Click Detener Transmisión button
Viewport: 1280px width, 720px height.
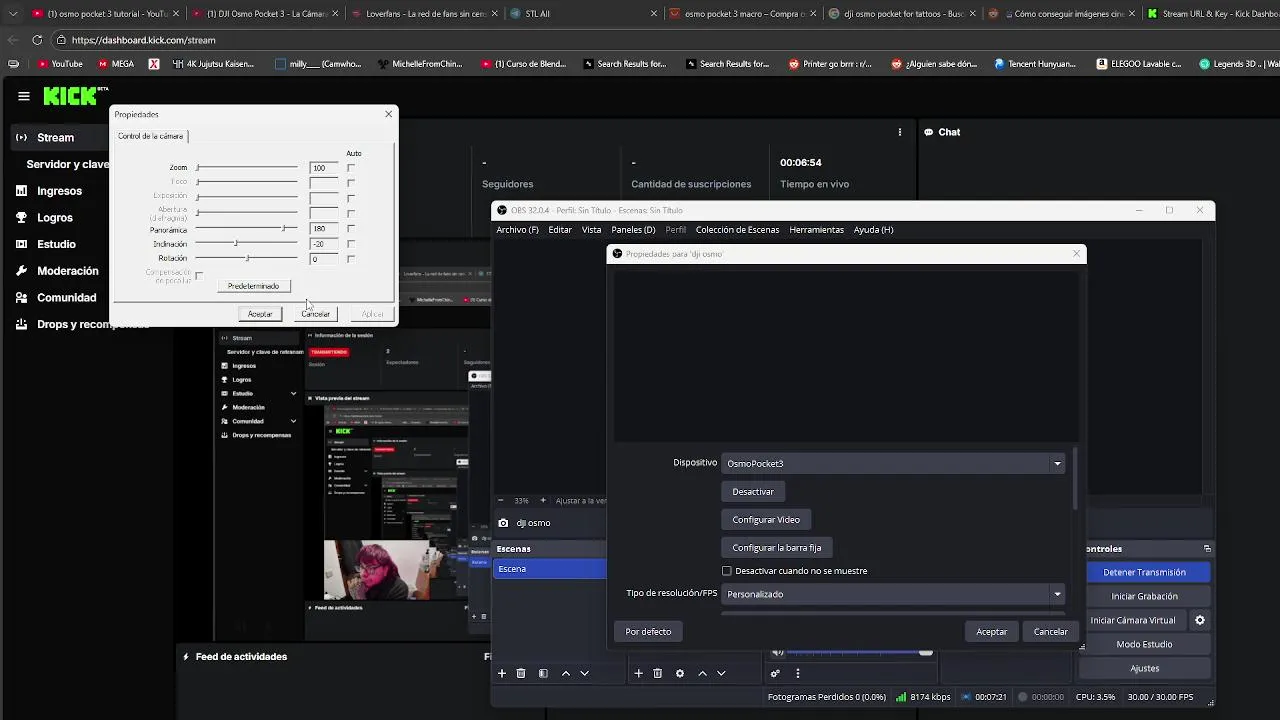pyautogui.click(x=1144, y=572)
